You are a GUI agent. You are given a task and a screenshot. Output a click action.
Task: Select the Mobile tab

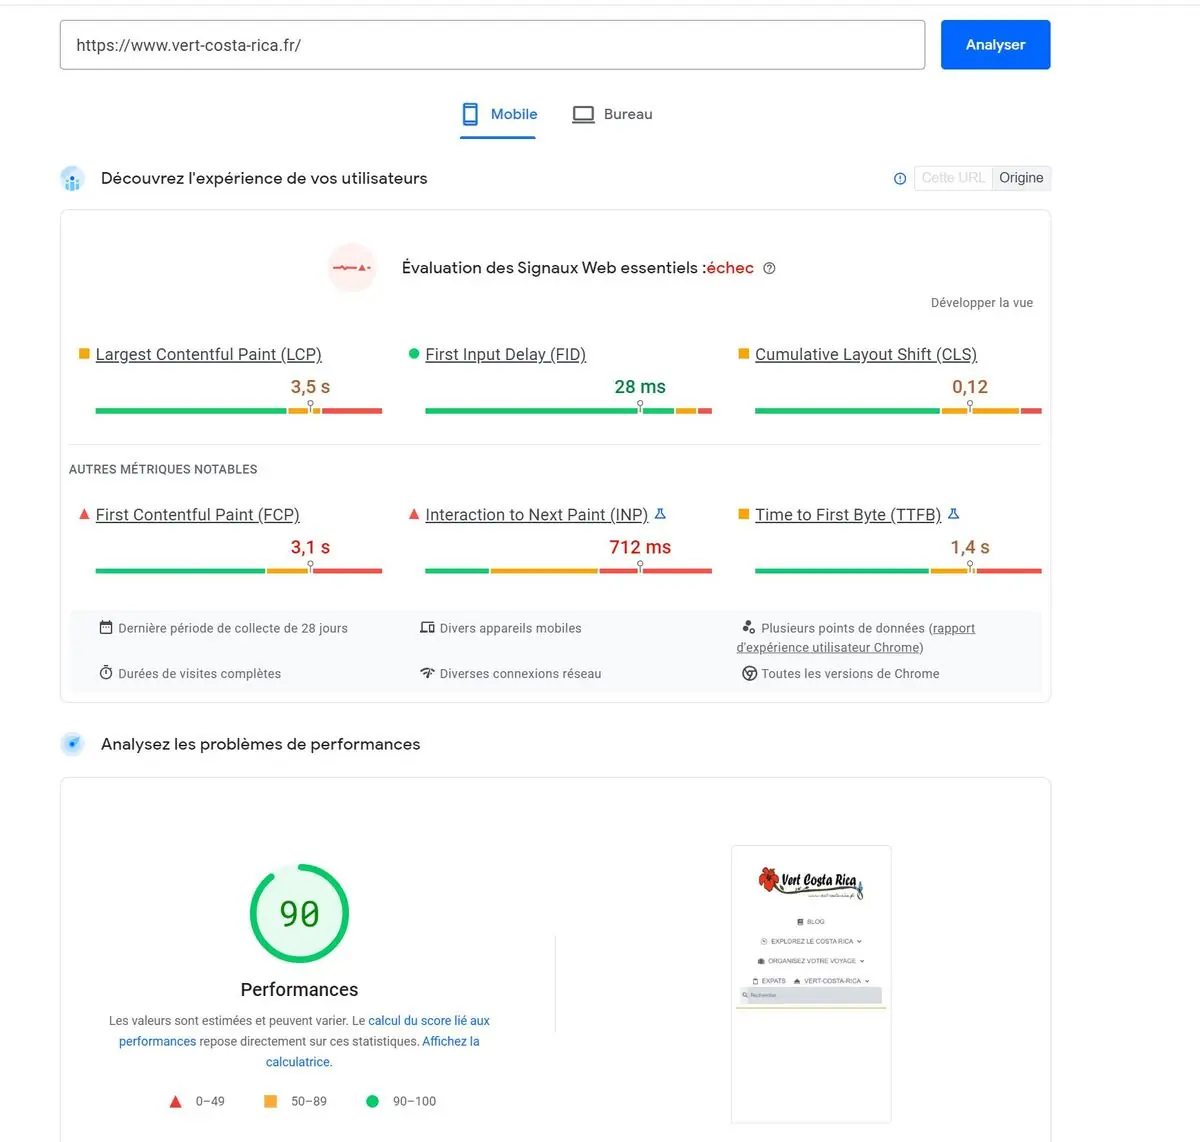pyautogui.click(x=499, y=115)
